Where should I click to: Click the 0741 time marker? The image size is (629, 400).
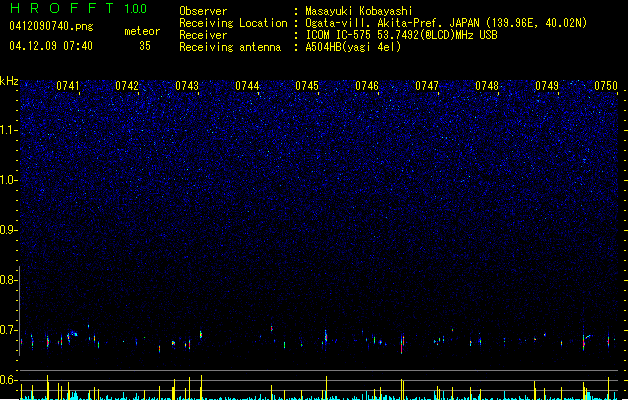click(68, 86)
